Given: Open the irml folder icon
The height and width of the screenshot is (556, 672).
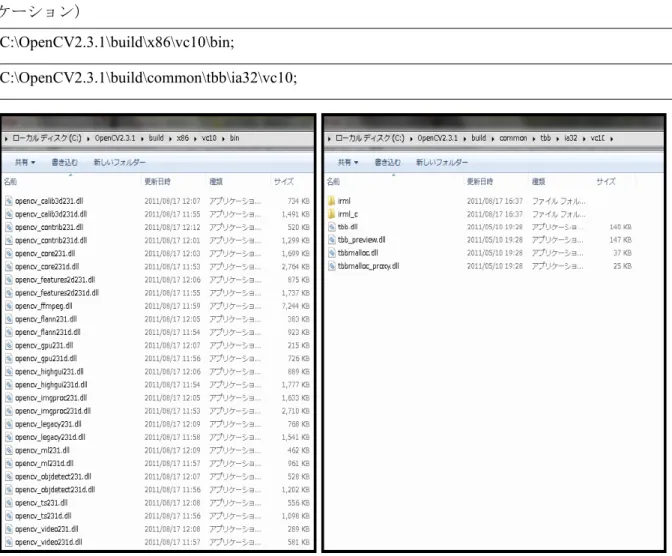Looking at the screenshot, I should 331,201.
